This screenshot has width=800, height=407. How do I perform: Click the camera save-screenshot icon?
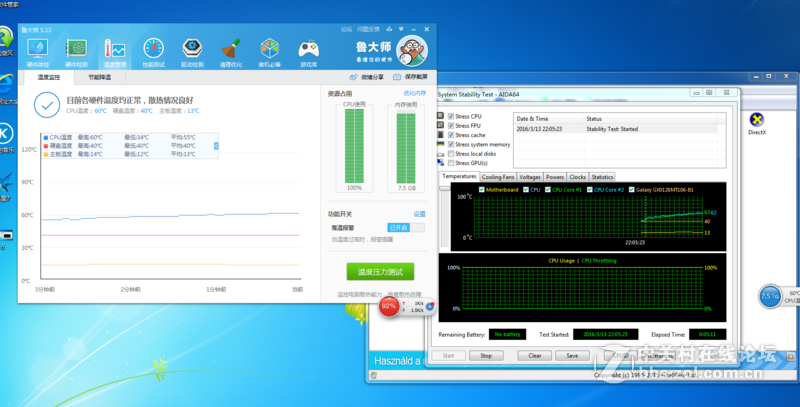tap(397, 77)
